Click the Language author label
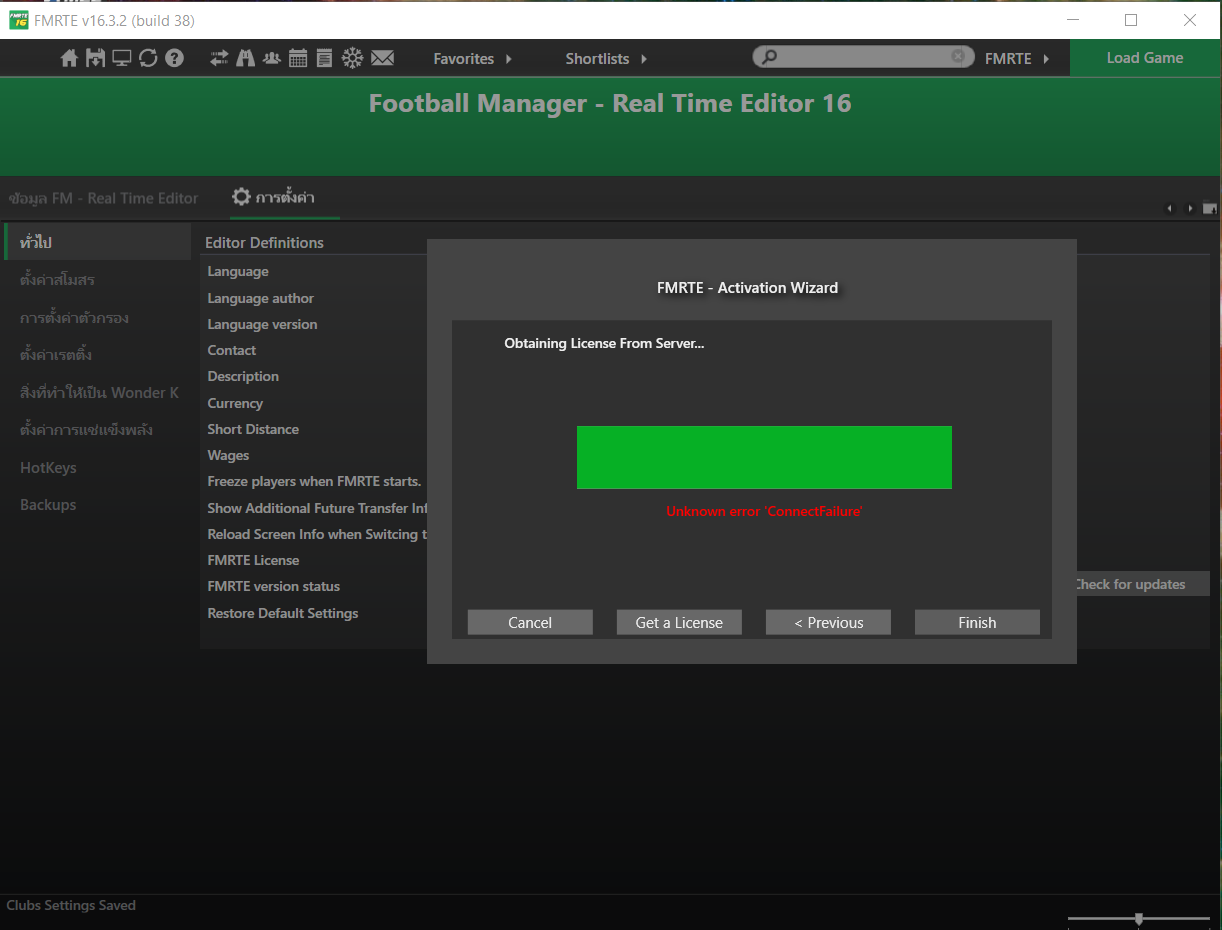1222x930 pixels. [260, 298]
